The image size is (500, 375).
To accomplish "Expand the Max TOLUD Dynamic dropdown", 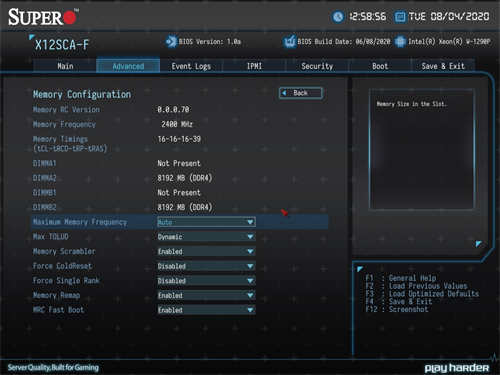I will click(x=206, y=237).
